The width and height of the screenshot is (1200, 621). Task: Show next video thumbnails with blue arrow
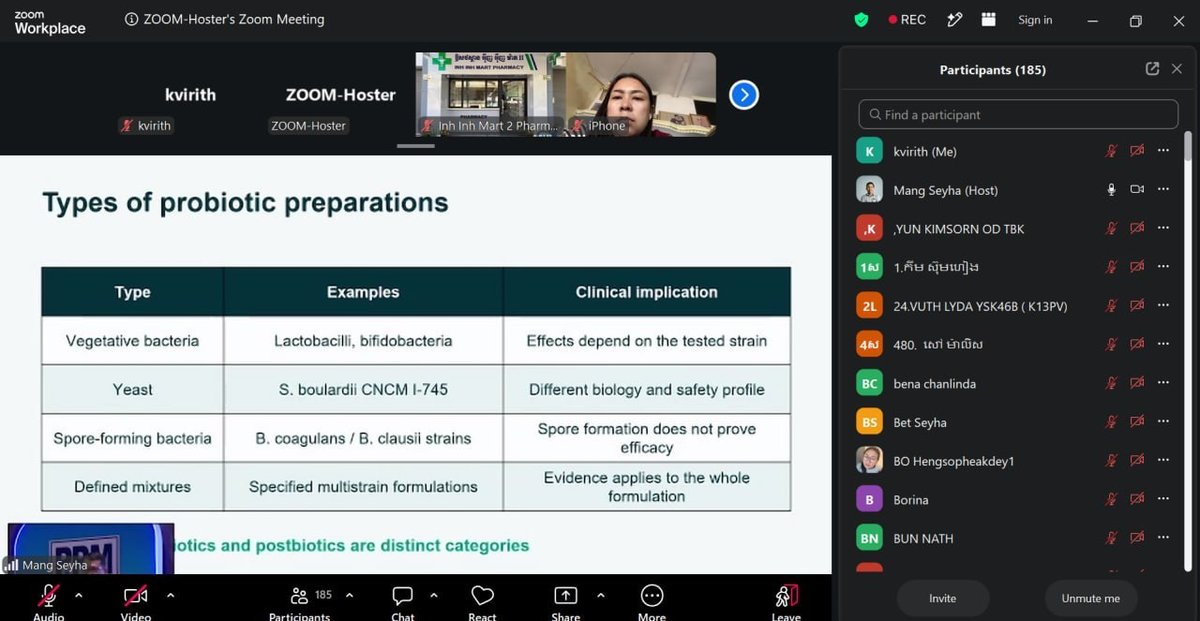click(x=744, y=95)
